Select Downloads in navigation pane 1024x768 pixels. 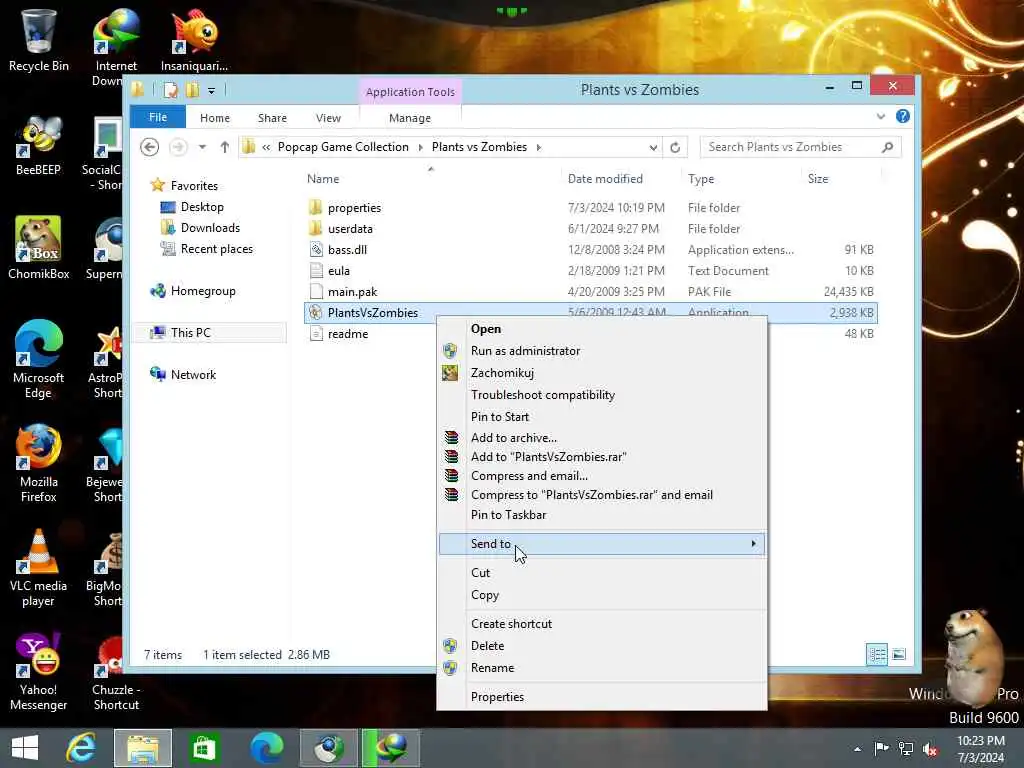(210, 228)
